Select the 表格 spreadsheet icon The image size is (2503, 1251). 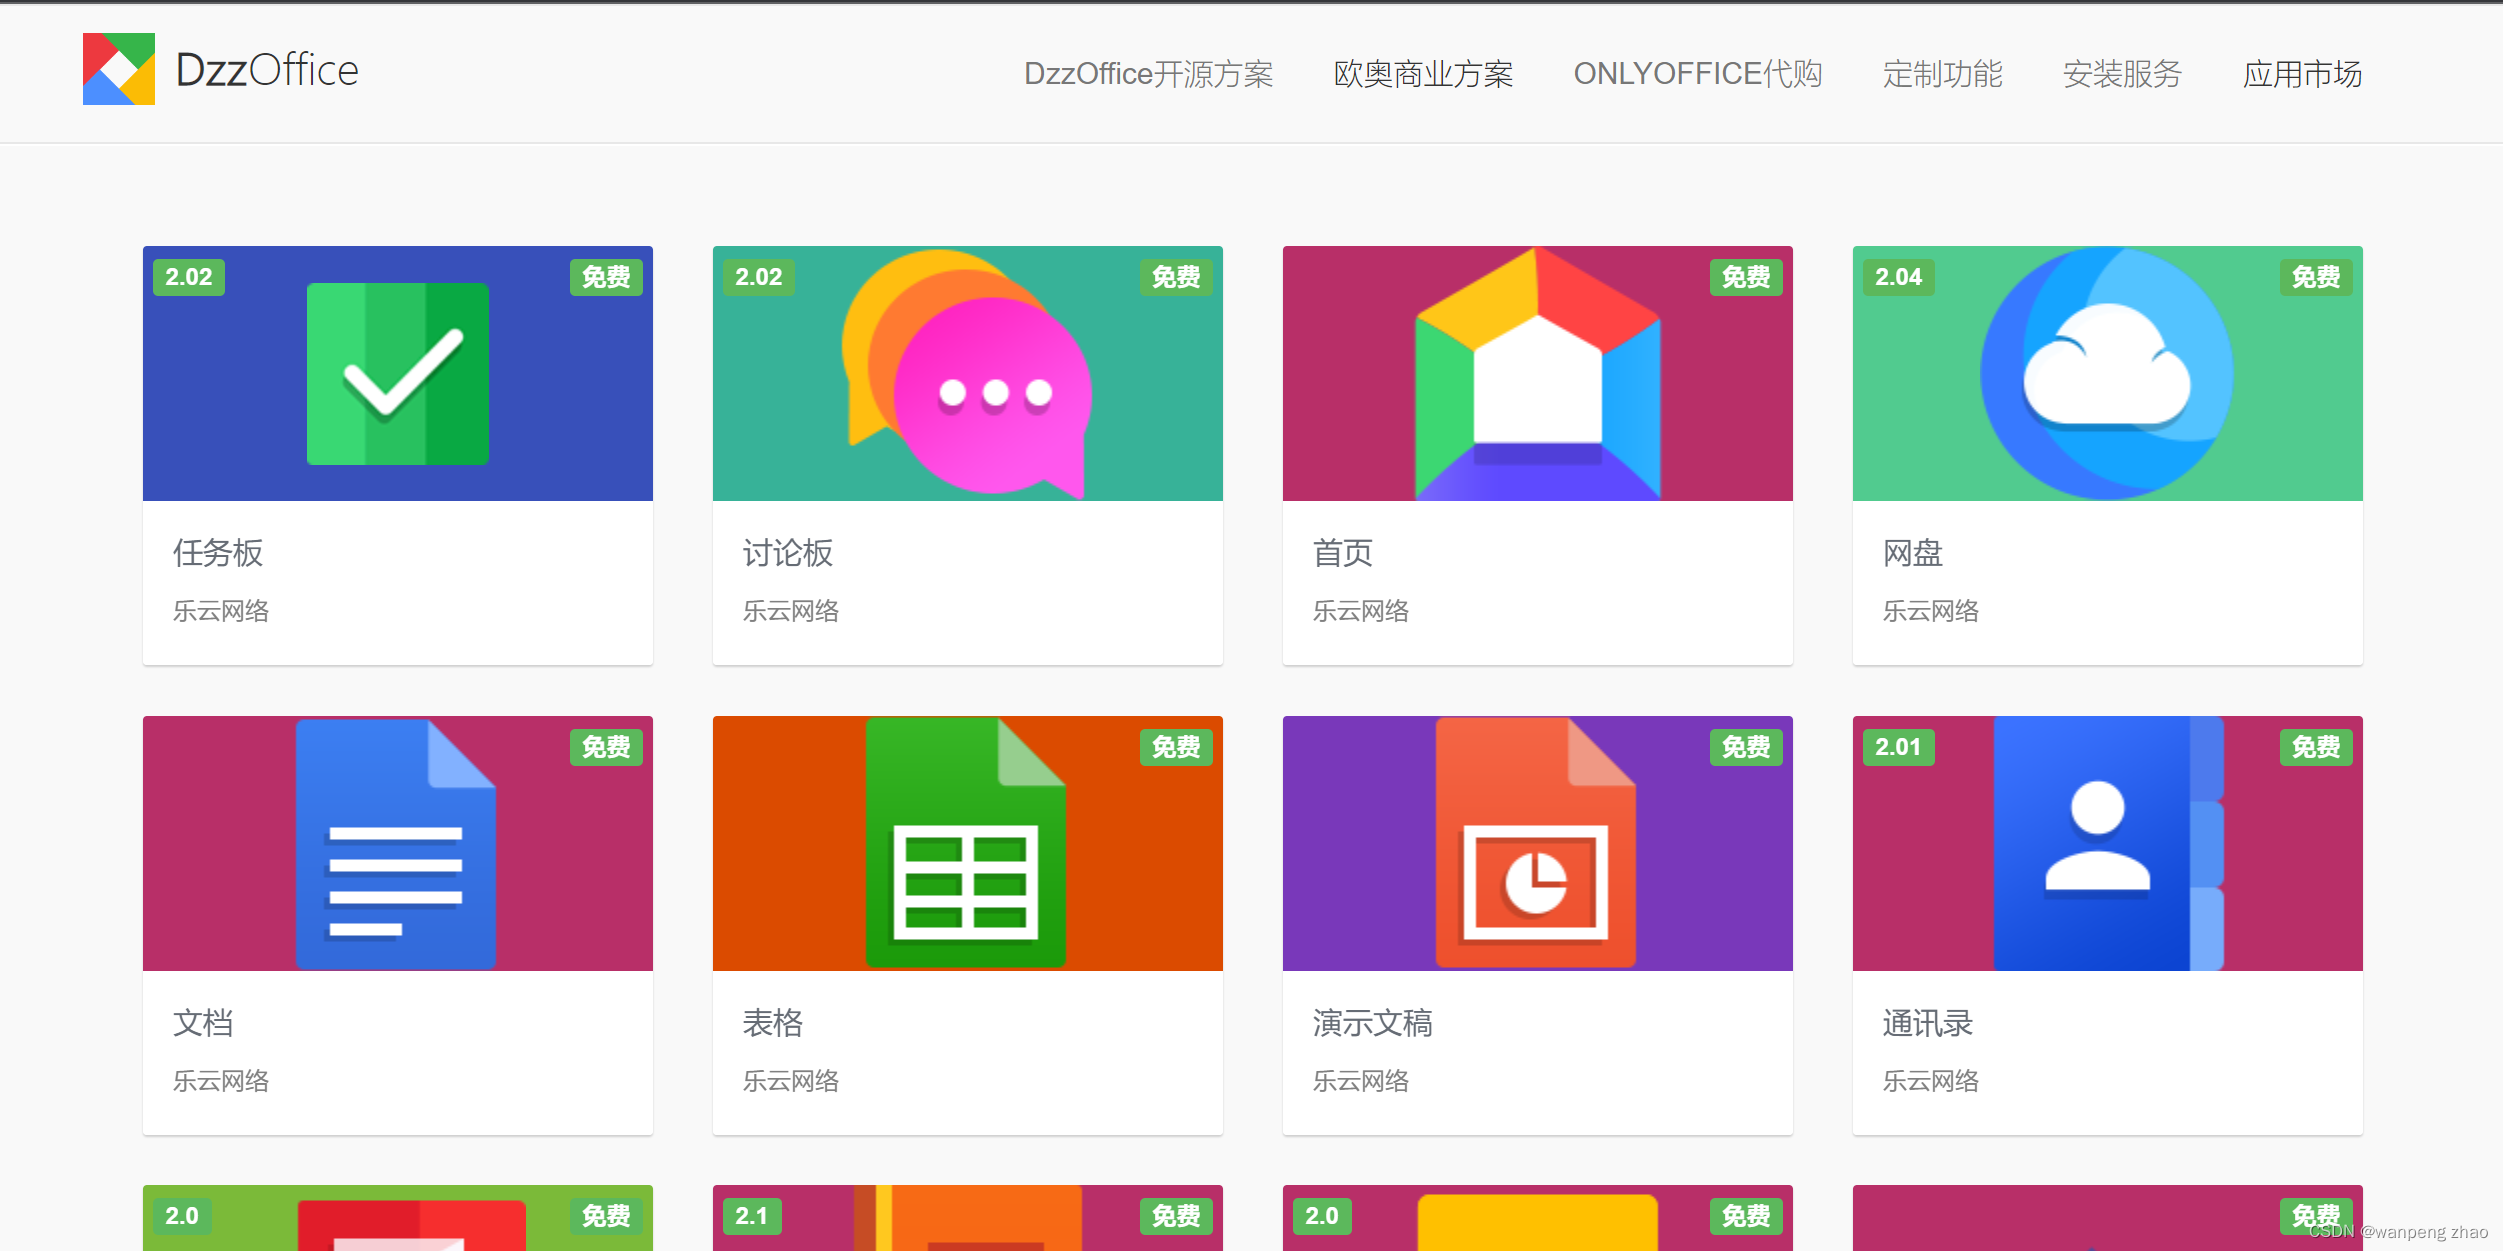pos(966,842)
